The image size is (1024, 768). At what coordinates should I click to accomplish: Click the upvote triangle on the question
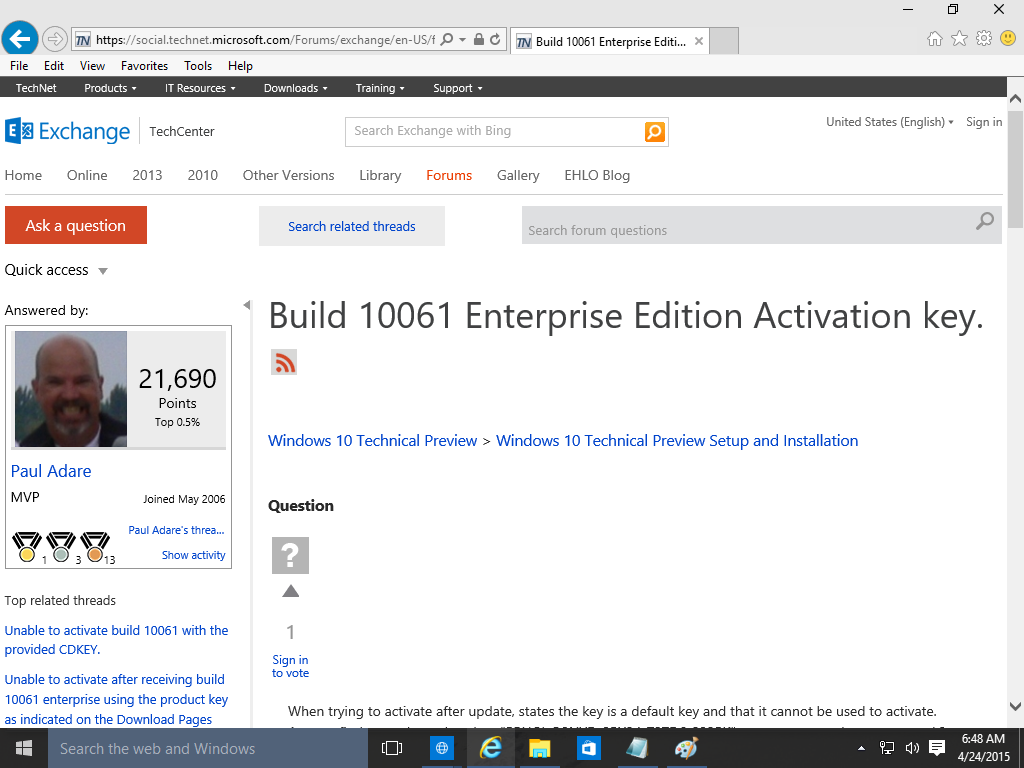click(291, 592)
